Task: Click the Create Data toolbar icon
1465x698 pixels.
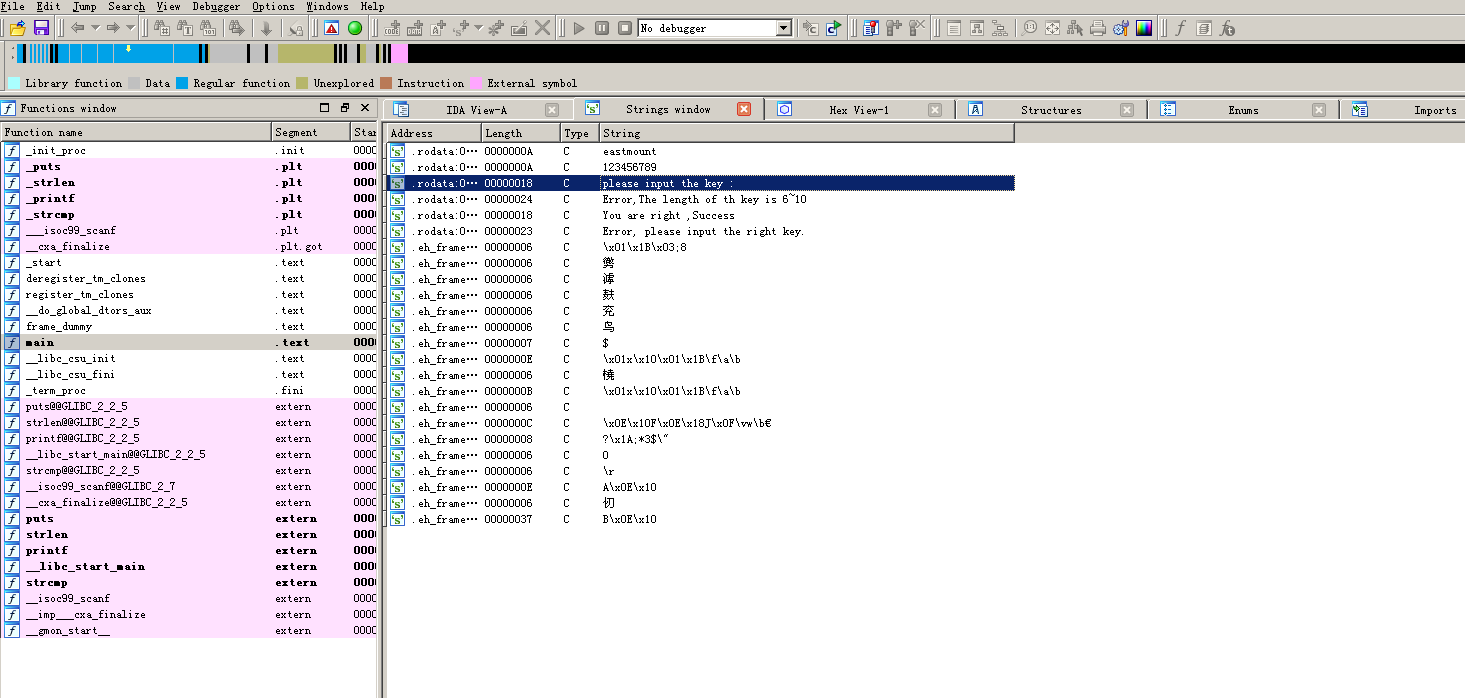Action: tap(417, 28)
